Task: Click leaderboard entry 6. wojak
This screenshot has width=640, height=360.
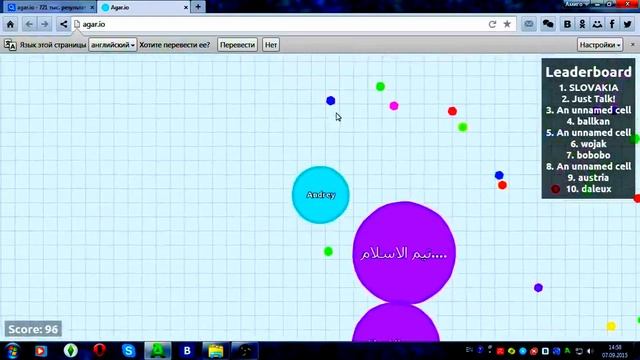Action: (588, 144)
